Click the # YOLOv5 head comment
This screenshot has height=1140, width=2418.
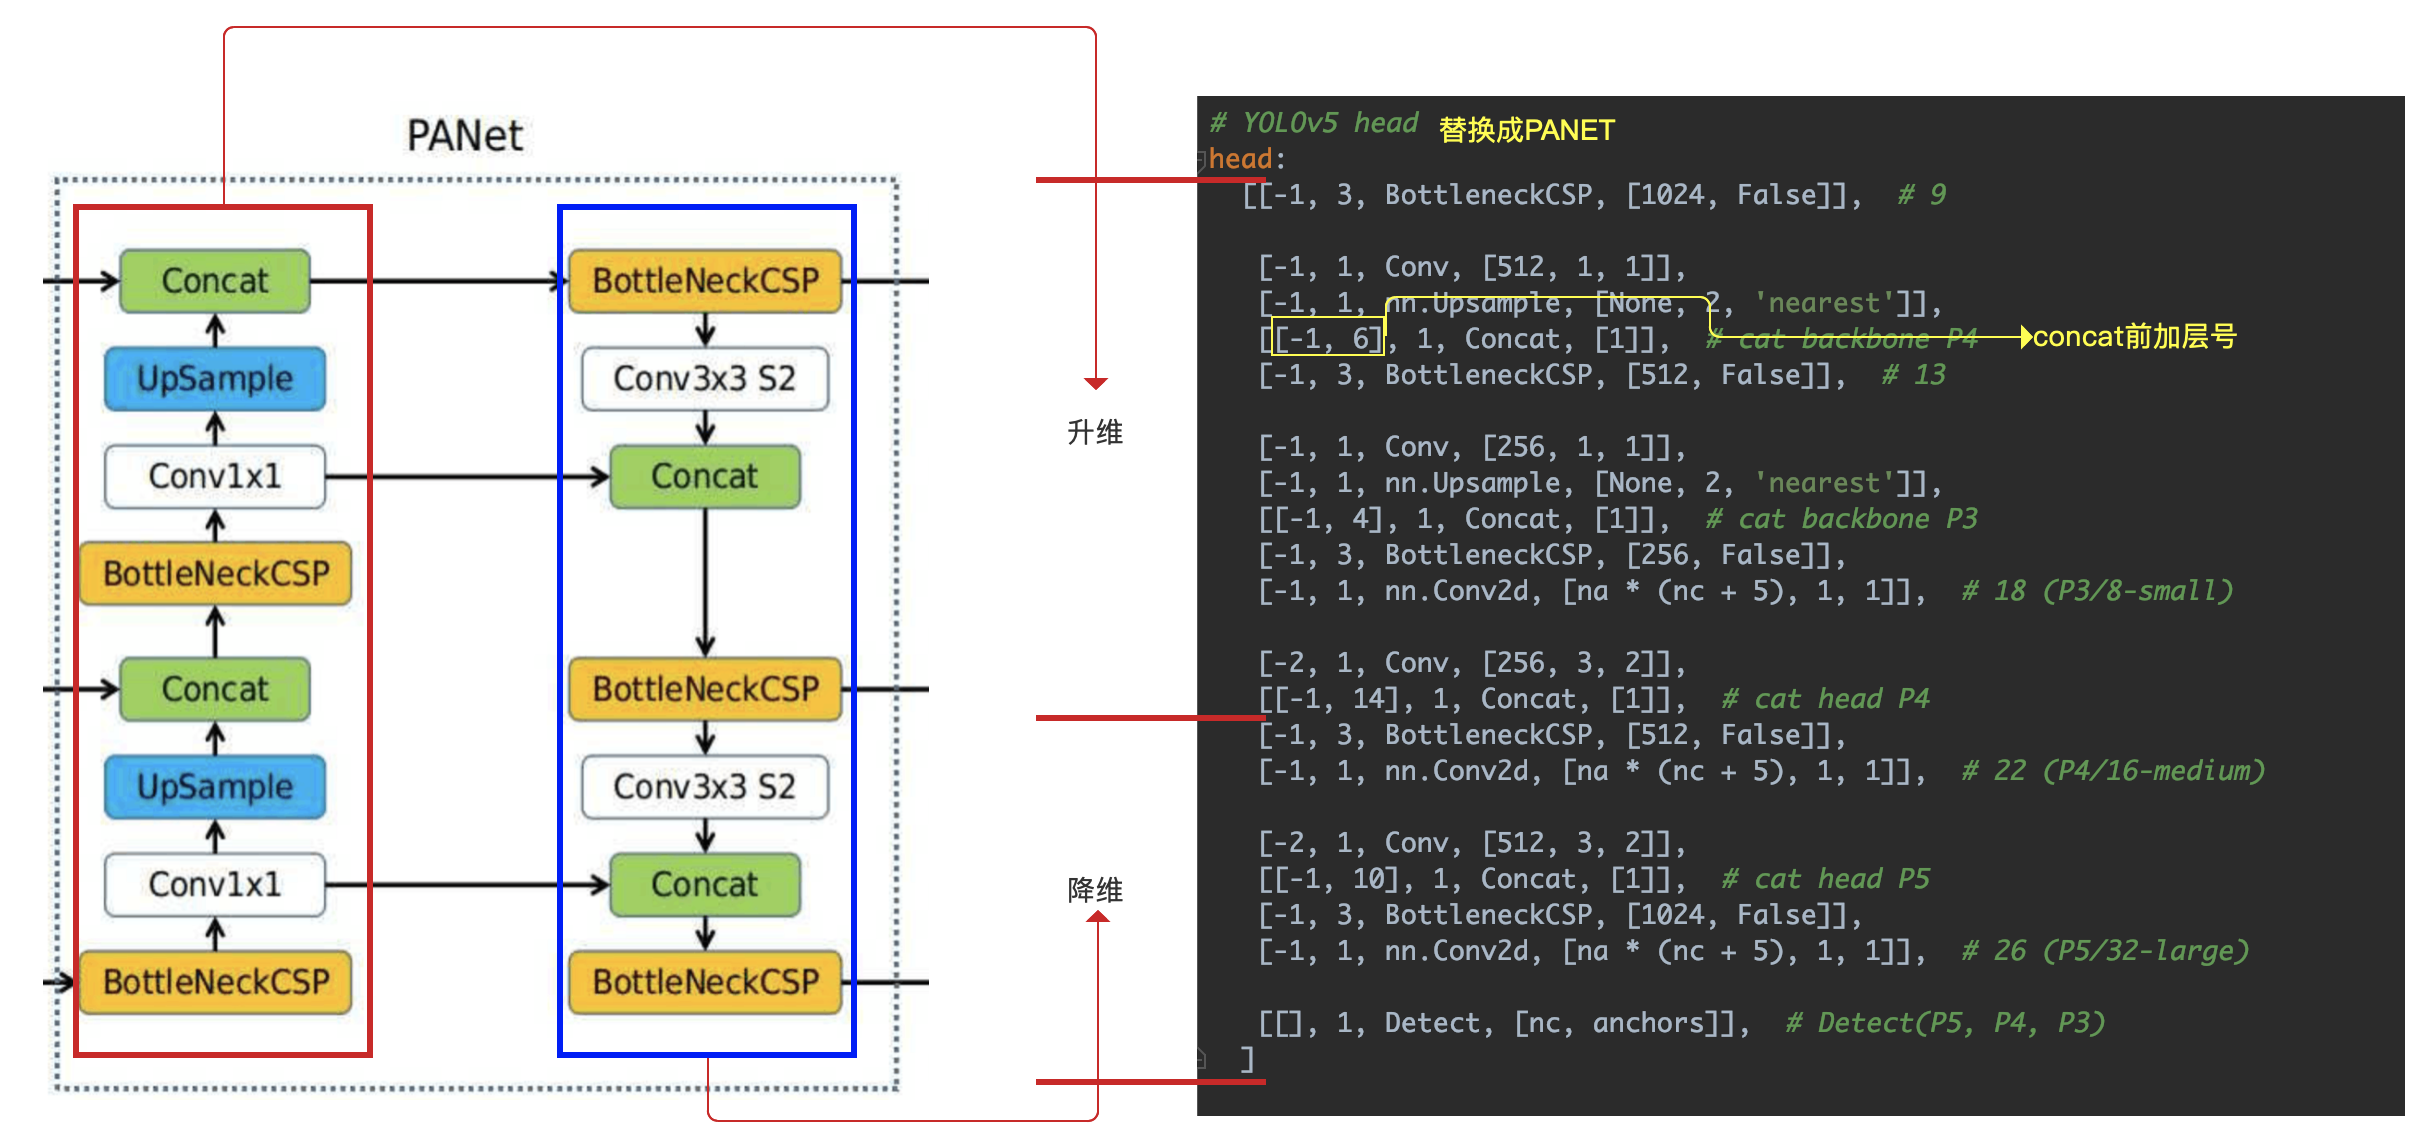pos(1314,123)
